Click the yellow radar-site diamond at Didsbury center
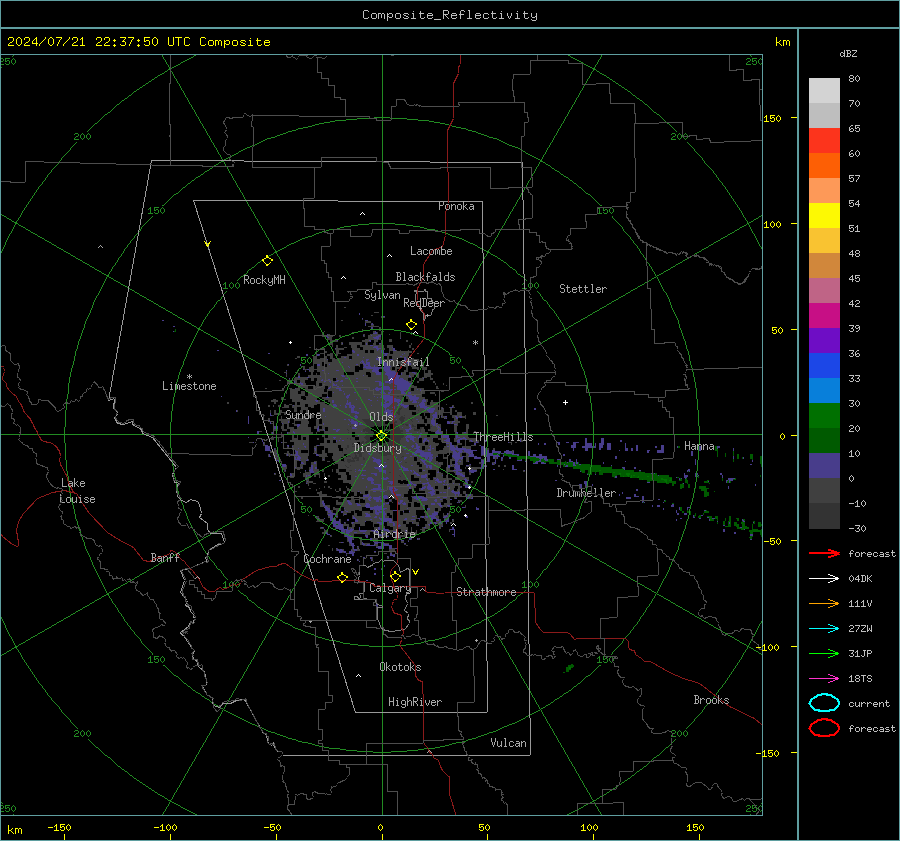Screen dimensions: 900x841 (x=381, y=436)
